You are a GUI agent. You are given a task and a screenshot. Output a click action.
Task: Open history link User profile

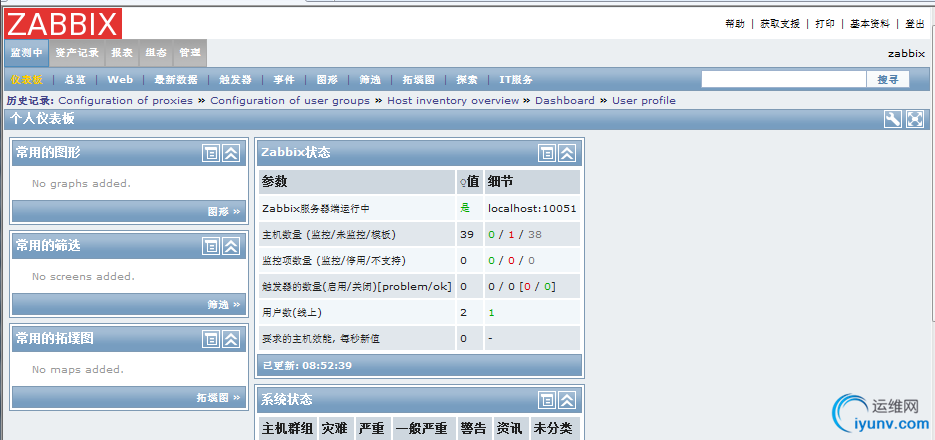point(644,100)
